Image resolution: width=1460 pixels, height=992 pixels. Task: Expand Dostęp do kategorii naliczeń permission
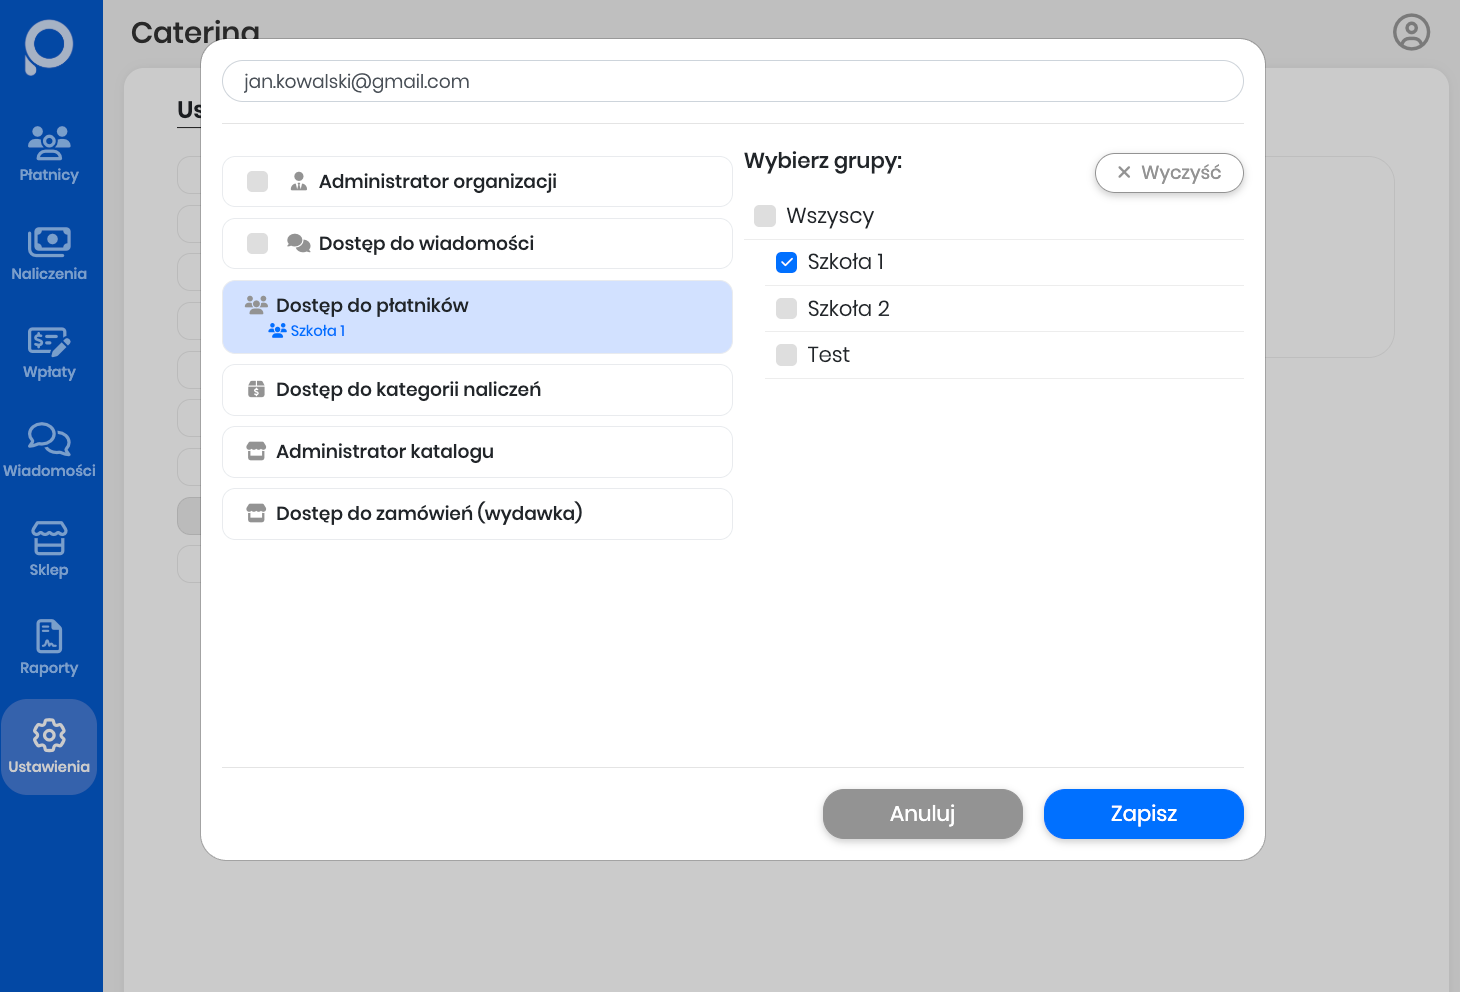pyautogui.click(x=477, y=390)
